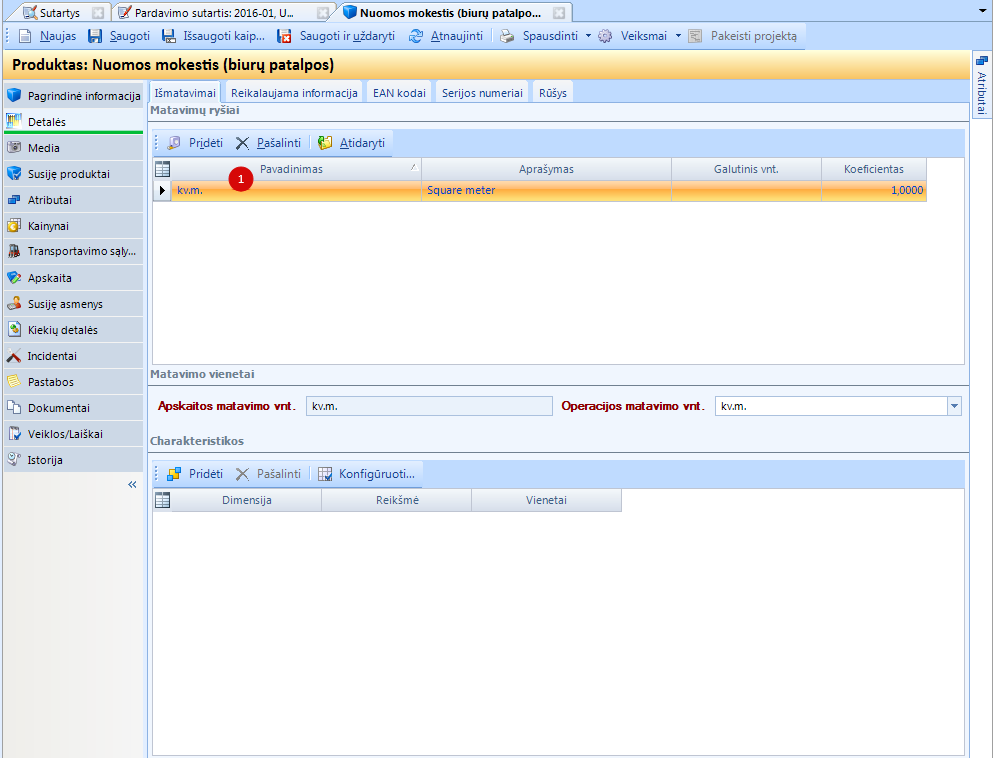Sort by Koeficientas column header
993x758 pixels.
click(873, 169)
